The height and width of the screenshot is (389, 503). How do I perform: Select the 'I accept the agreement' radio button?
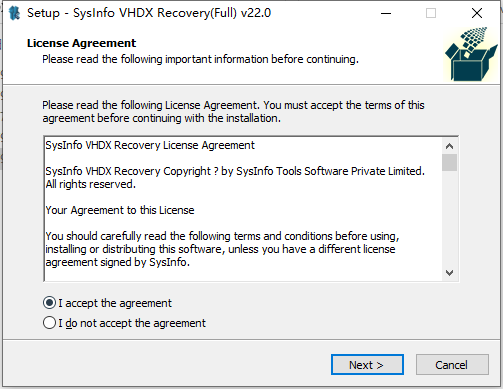[x=49, y=303]
